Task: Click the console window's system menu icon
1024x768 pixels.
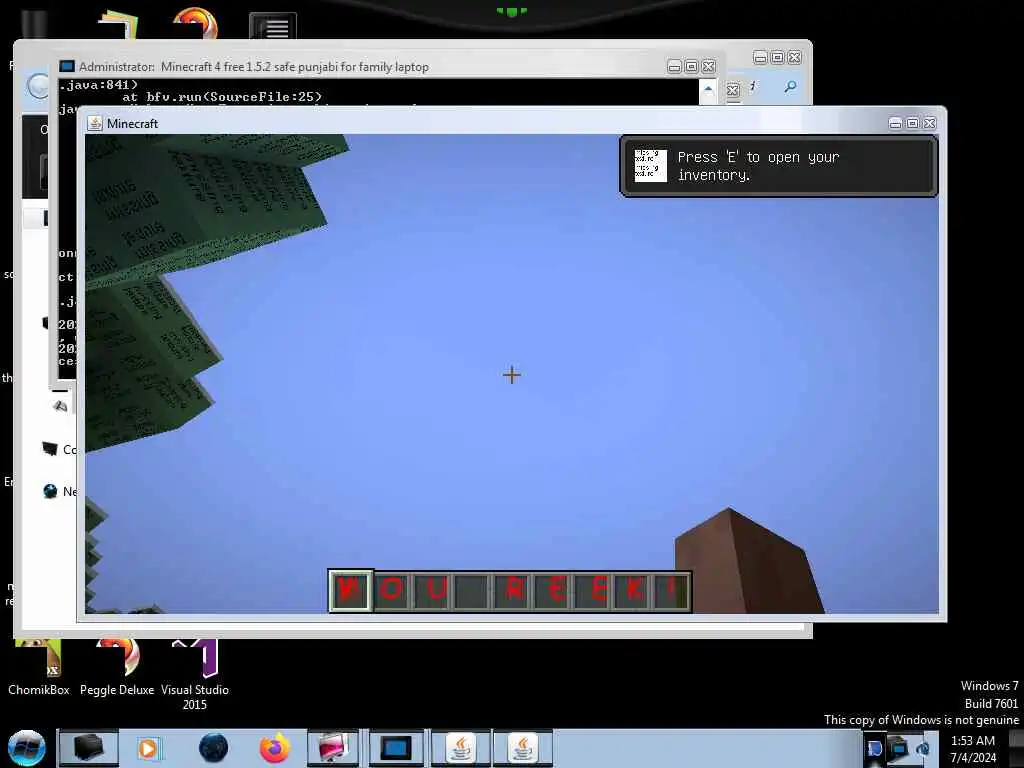Action: point(67,66)
